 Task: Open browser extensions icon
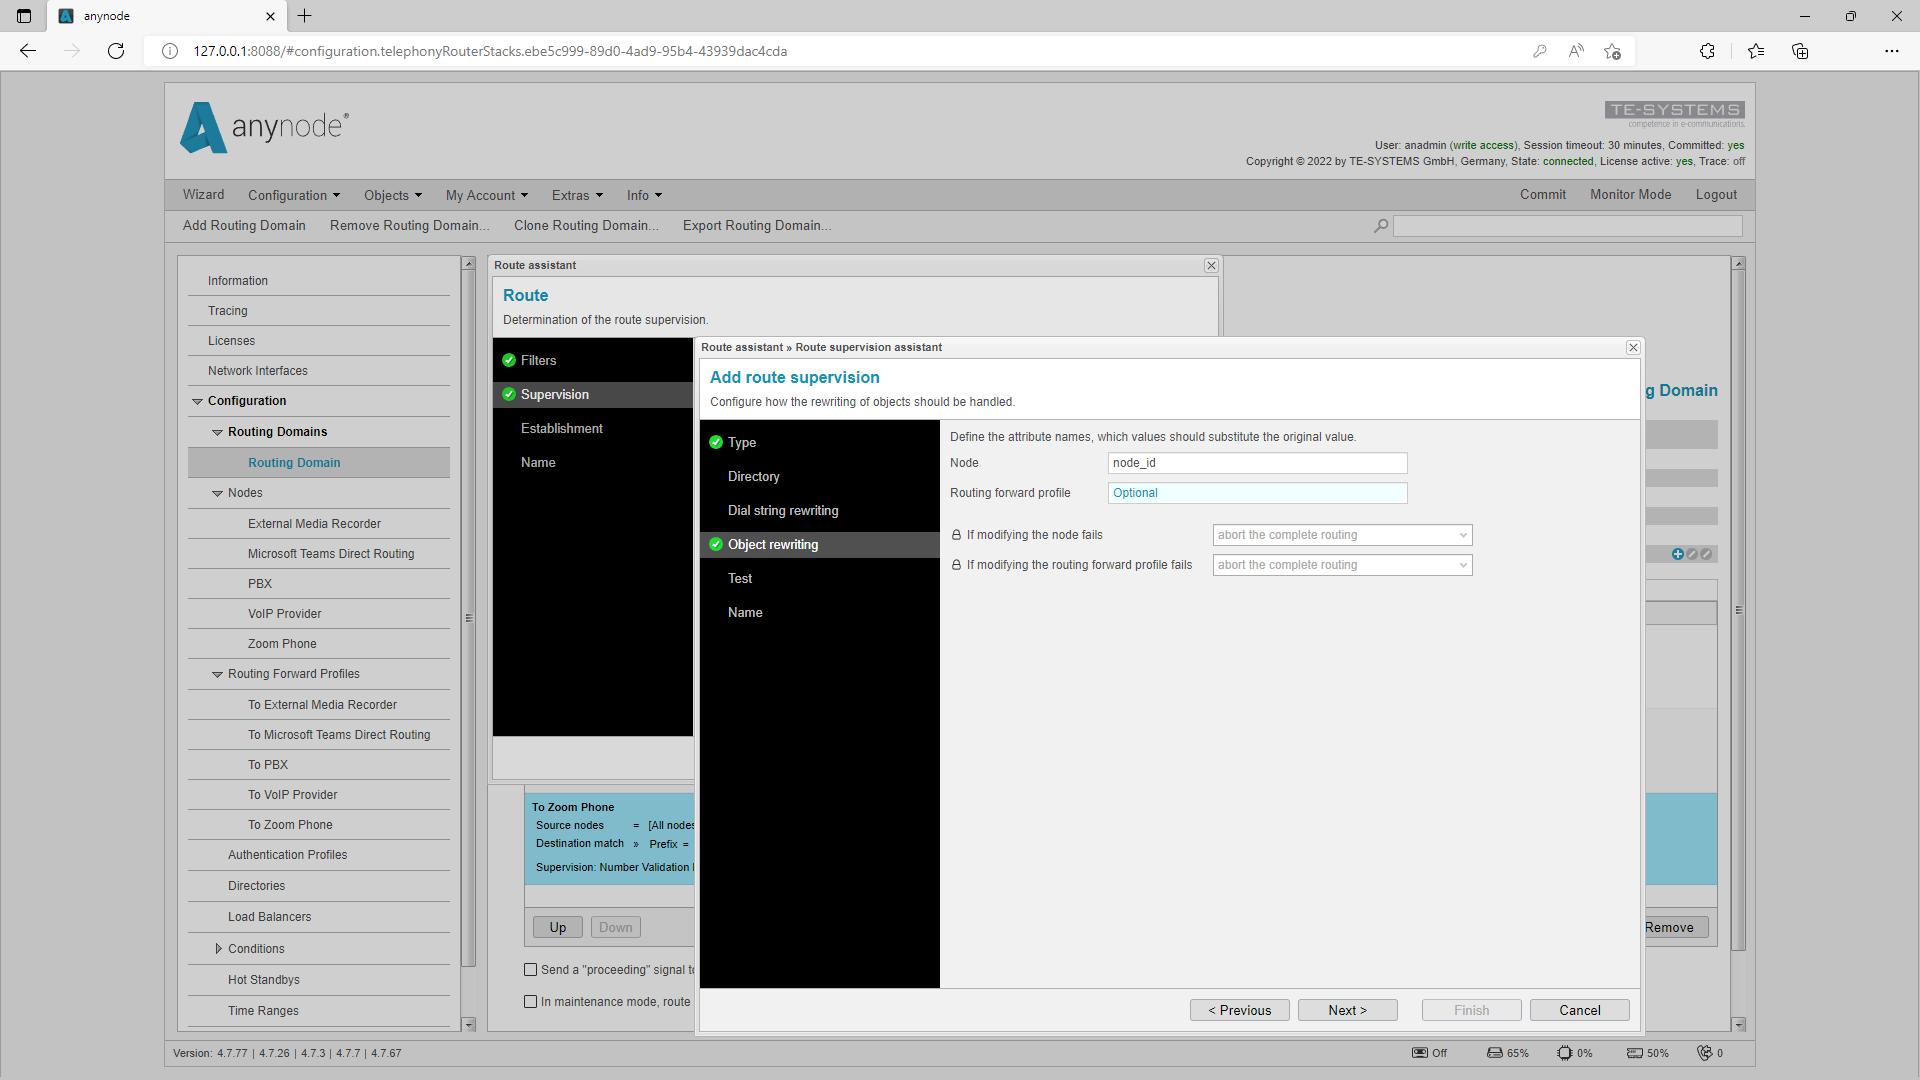[x=1707, y=51]
